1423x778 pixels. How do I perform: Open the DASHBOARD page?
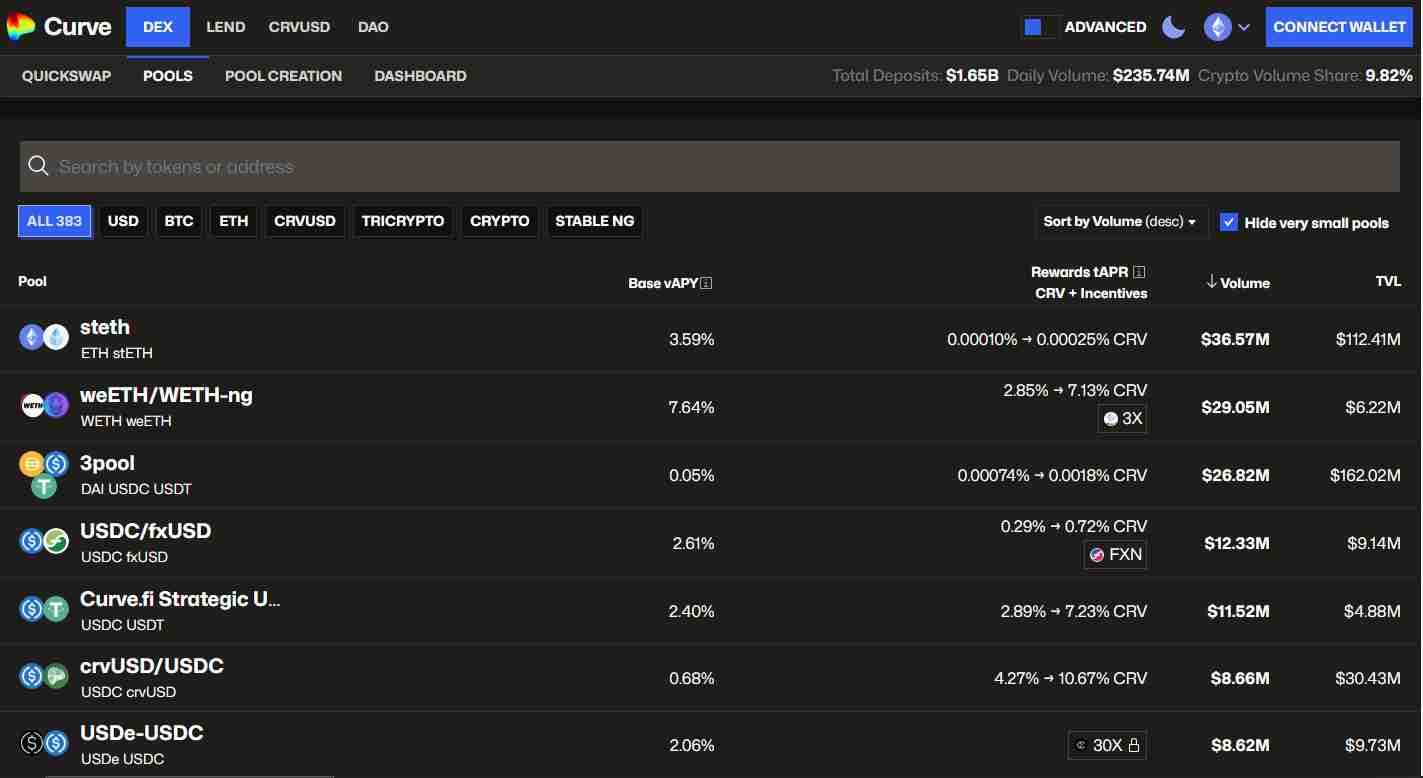click(420, 76)
